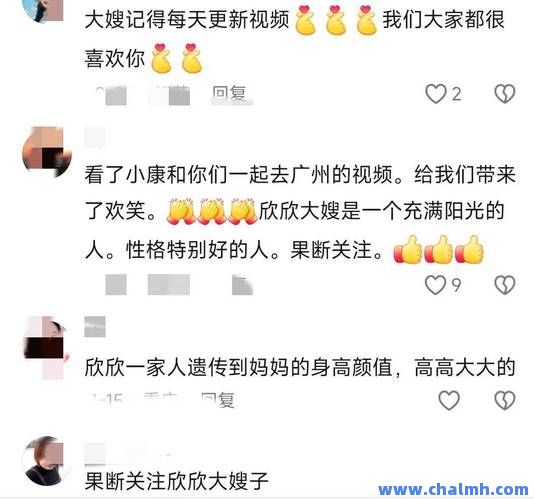Viewport: 534px width, 500px height.
Task: Tap broken heart on the Guangzhou video comment
Action: [505, 285]
